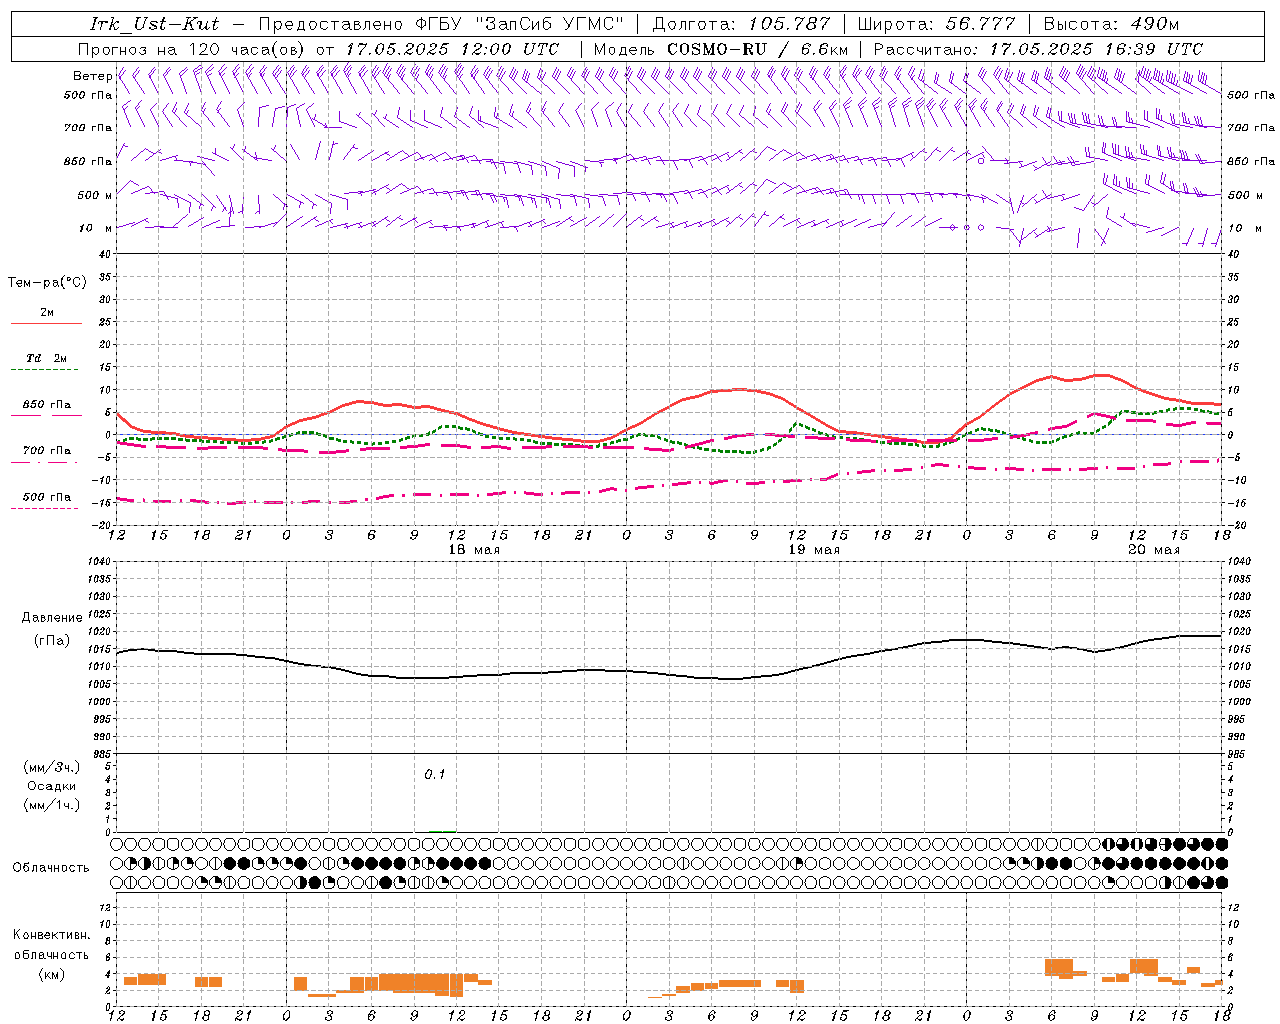Click the '(мм/1ч.)' precipitation unit label
Viewport: 1280px width, 1024px height.
point(52,805)
